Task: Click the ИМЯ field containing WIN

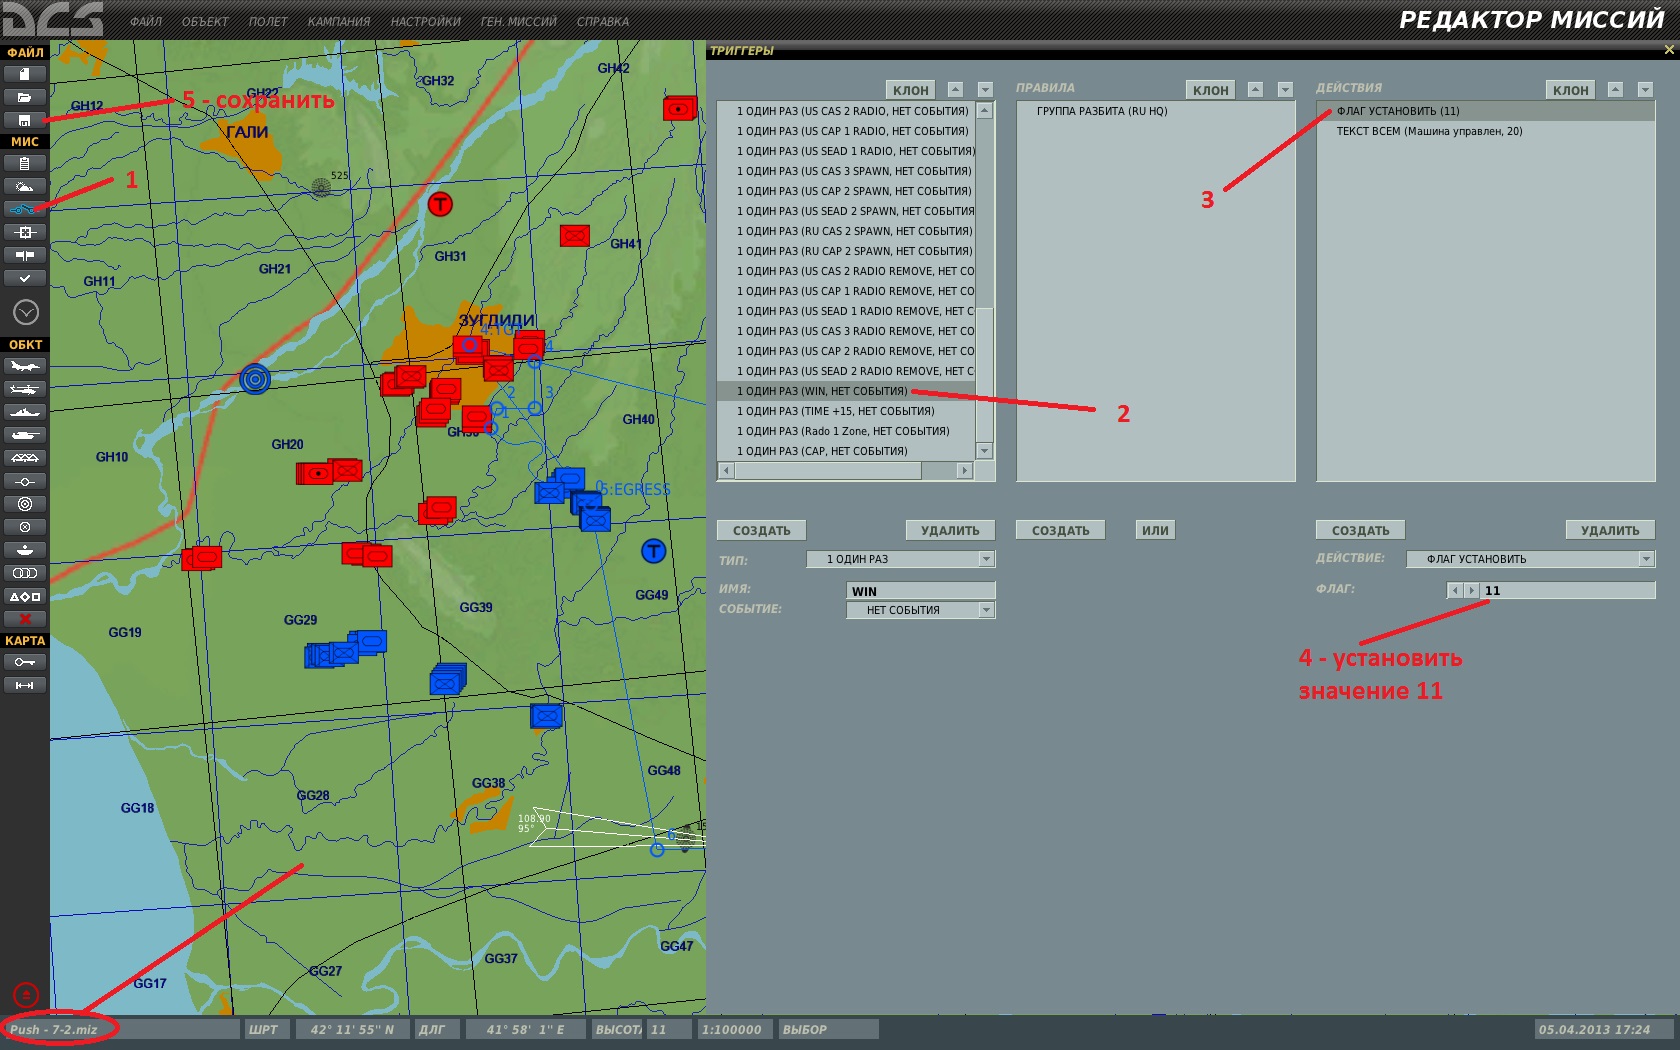Action: tap(920, 591)
